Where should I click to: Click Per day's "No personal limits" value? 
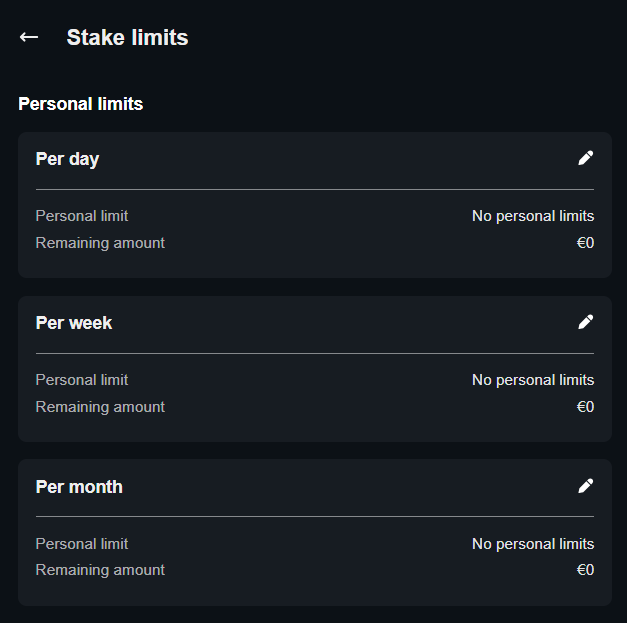click(533, 216)
